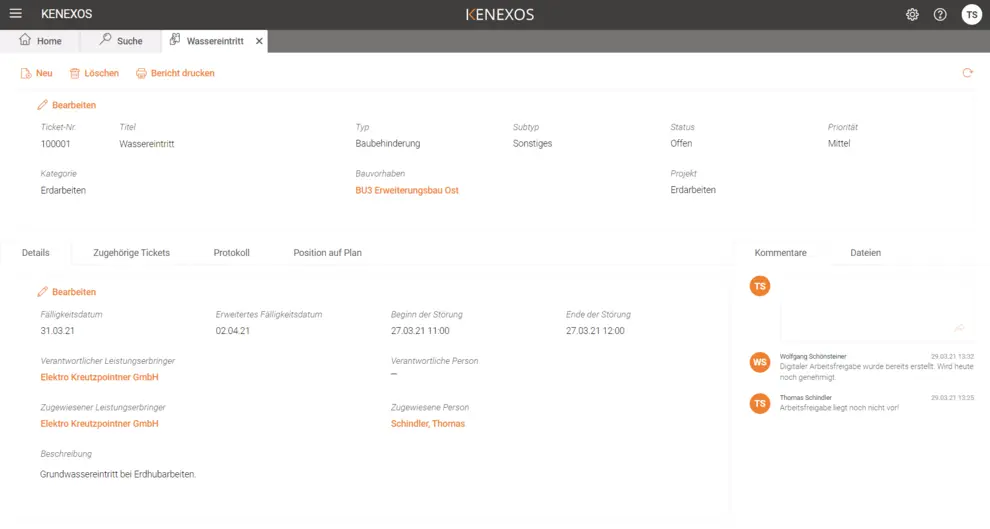
Task: Click Bericht drucken to print report
Action: (176, 73)
